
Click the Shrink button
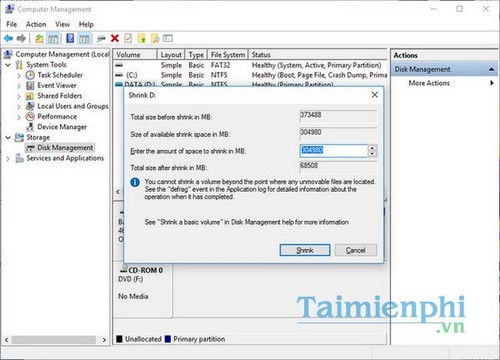click(x=305, y=250)
